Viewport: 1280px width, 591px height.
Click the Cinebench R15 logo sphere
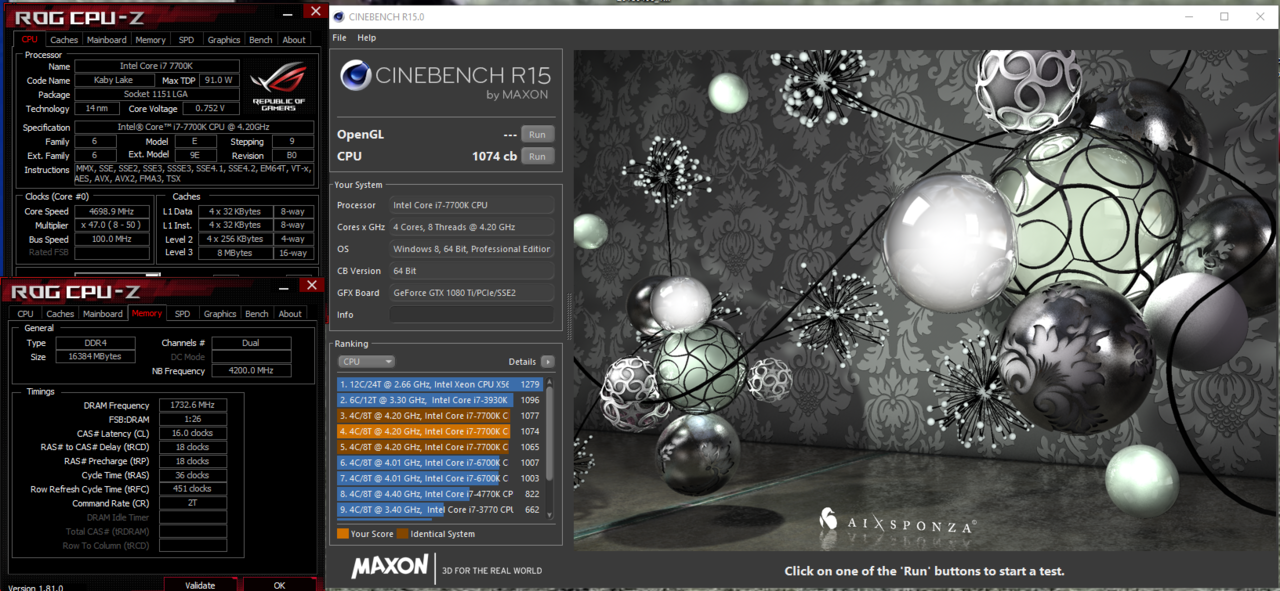(355, 76)
